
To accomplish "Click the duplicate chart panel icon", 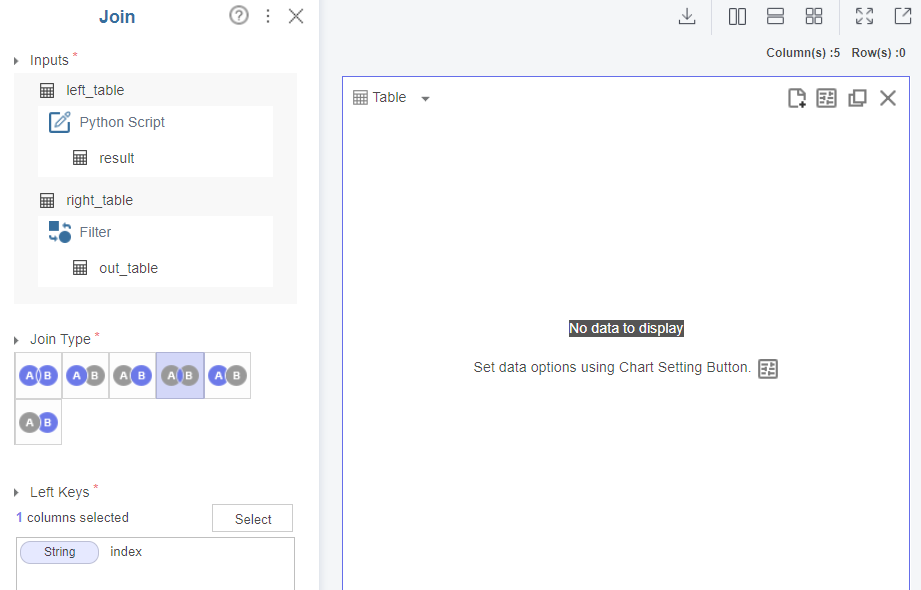I will pyautogui.click(x=857, y=98).
